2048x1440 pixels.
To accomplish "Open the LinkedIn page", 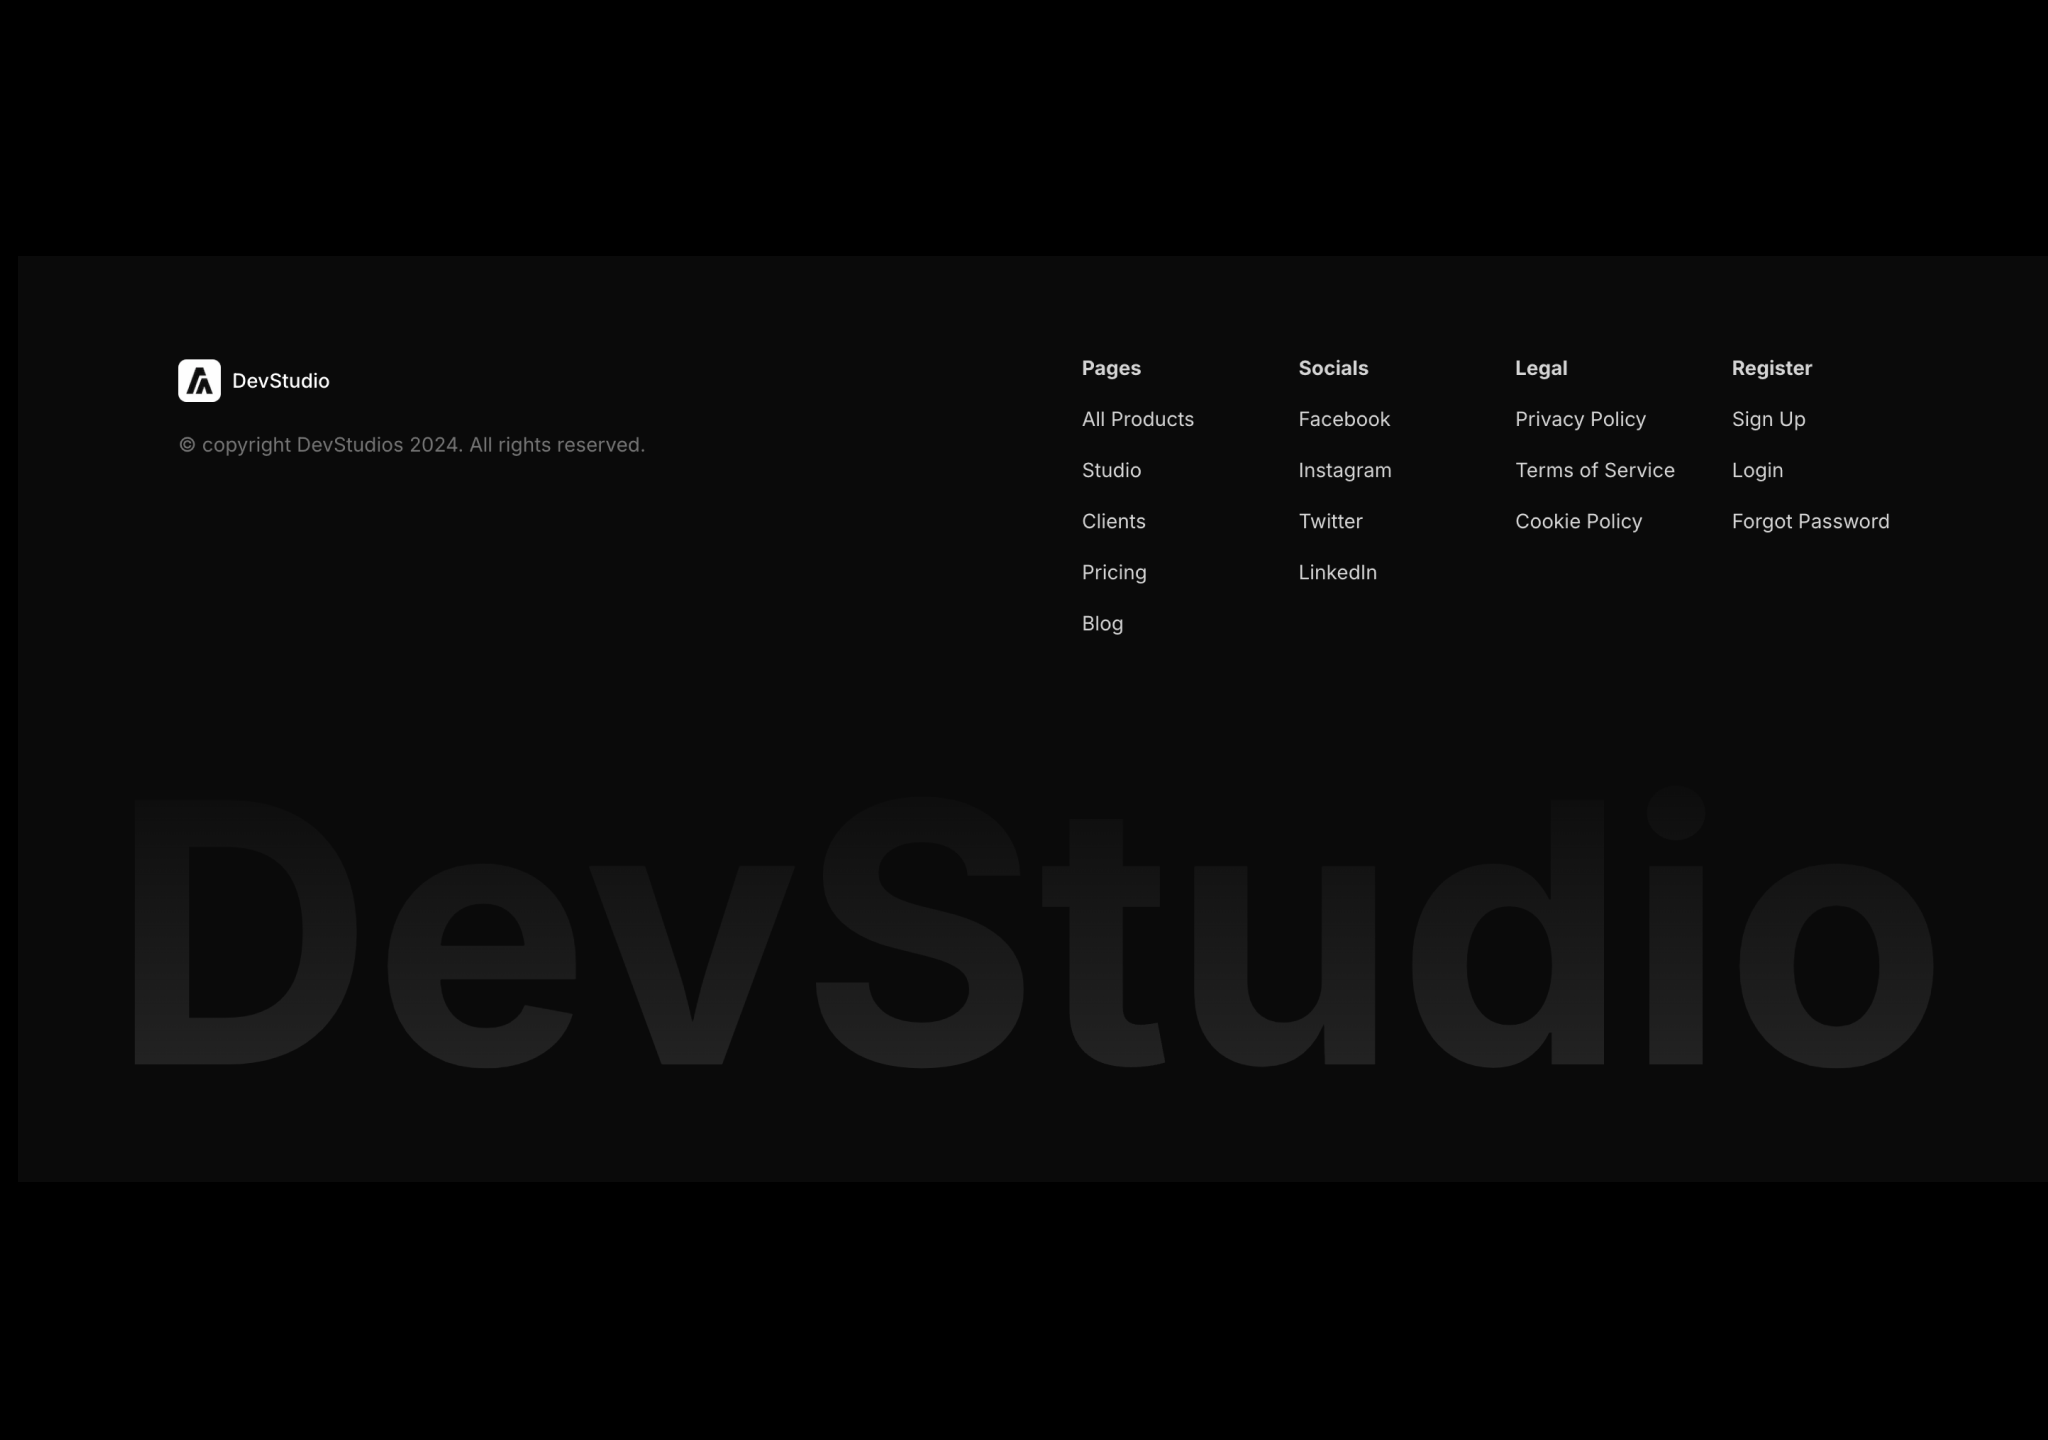I will pos(1337,572).
